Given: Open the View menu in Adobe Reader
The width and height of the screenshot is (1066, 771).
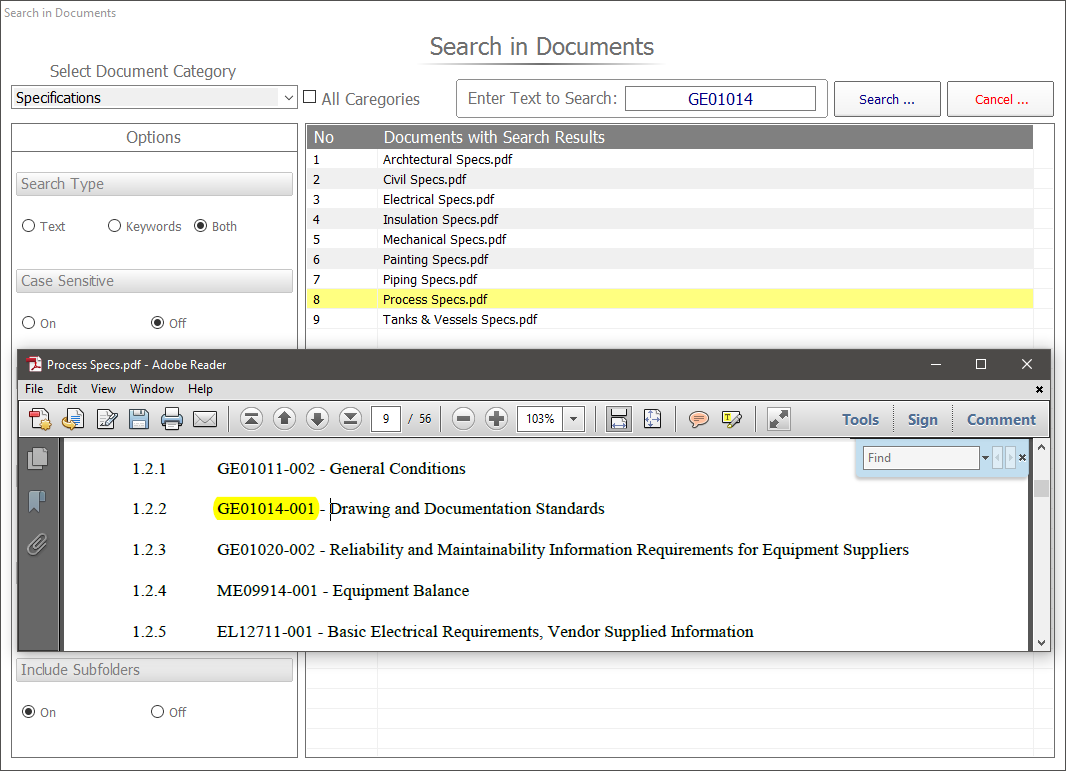Looking at the screenshot, I should [x=103, y=389].
